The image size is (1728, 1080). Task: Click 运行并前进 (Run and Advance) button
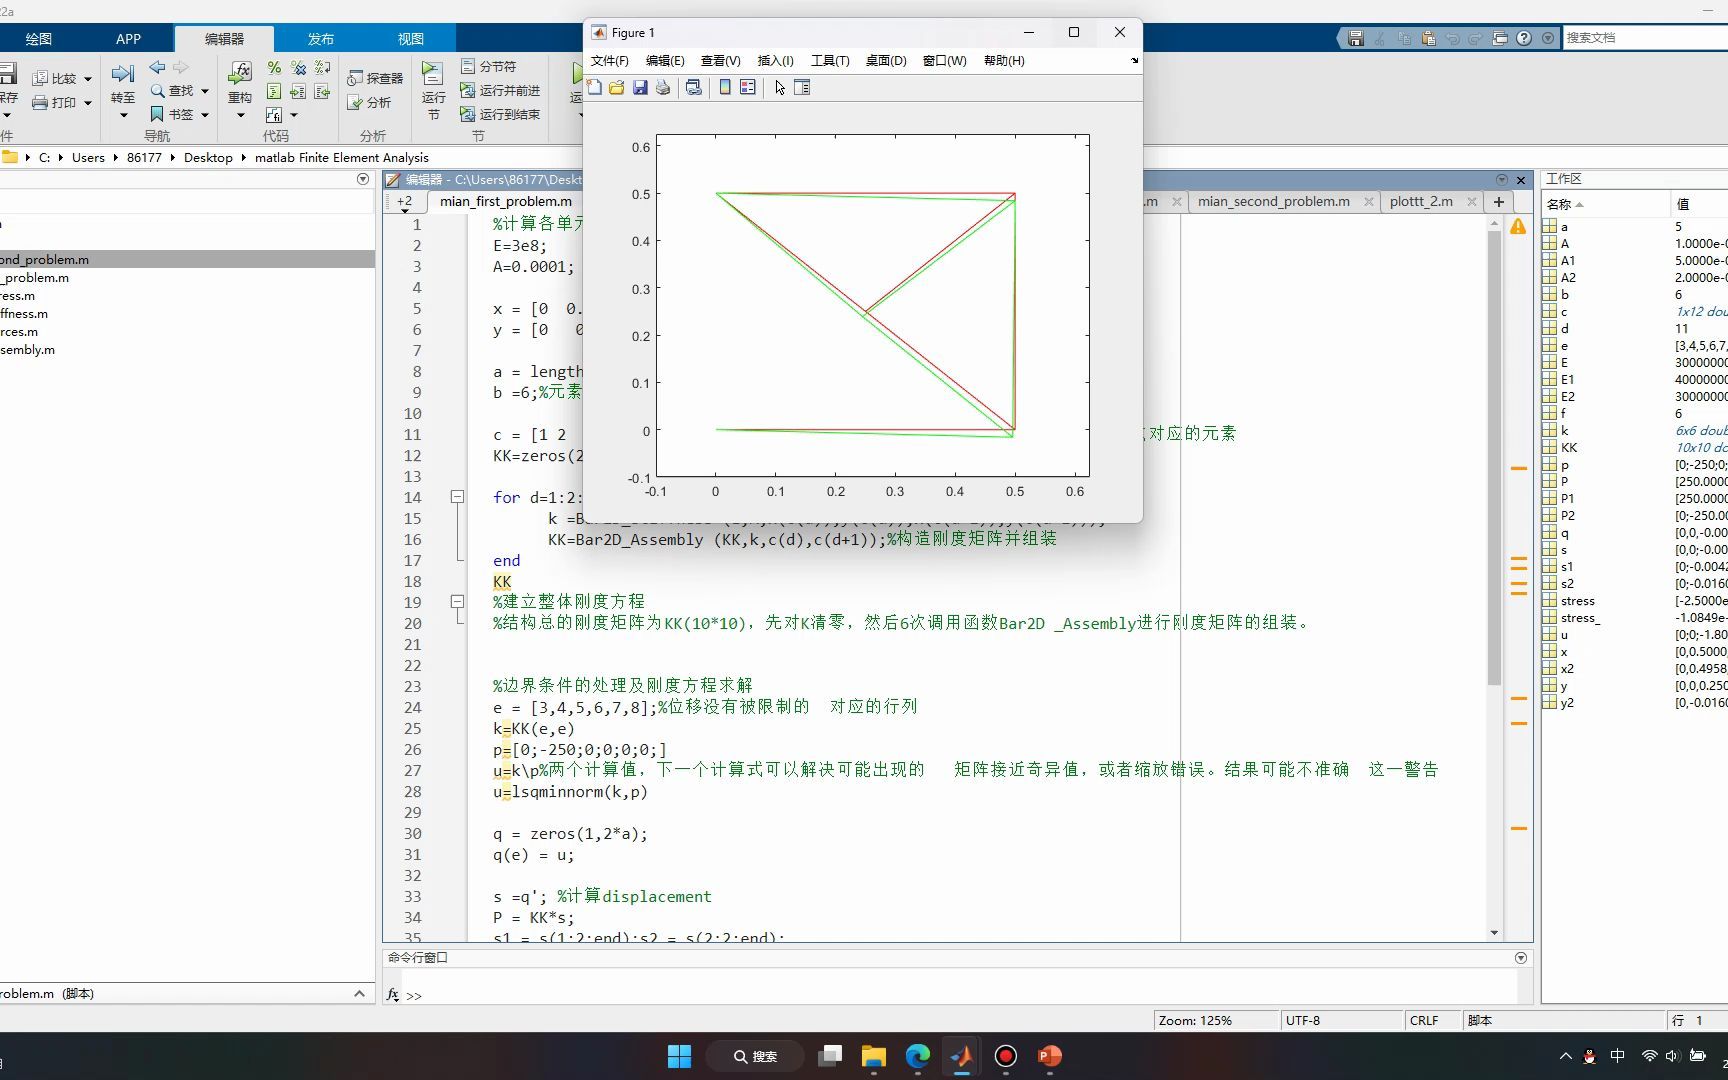(500, 90)
